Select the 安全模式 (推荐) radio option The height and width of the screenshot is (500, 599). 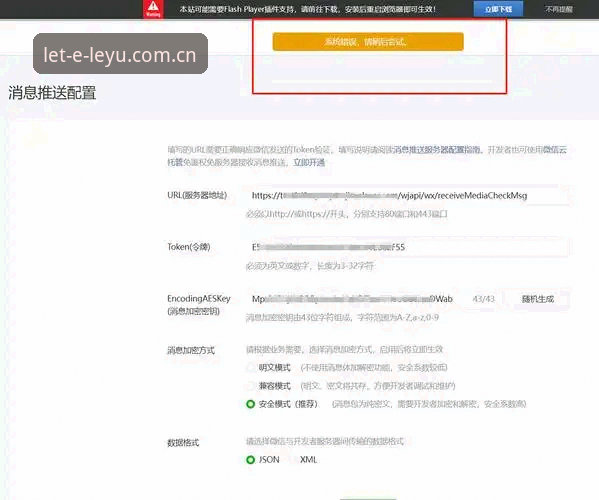click(251, 404)
